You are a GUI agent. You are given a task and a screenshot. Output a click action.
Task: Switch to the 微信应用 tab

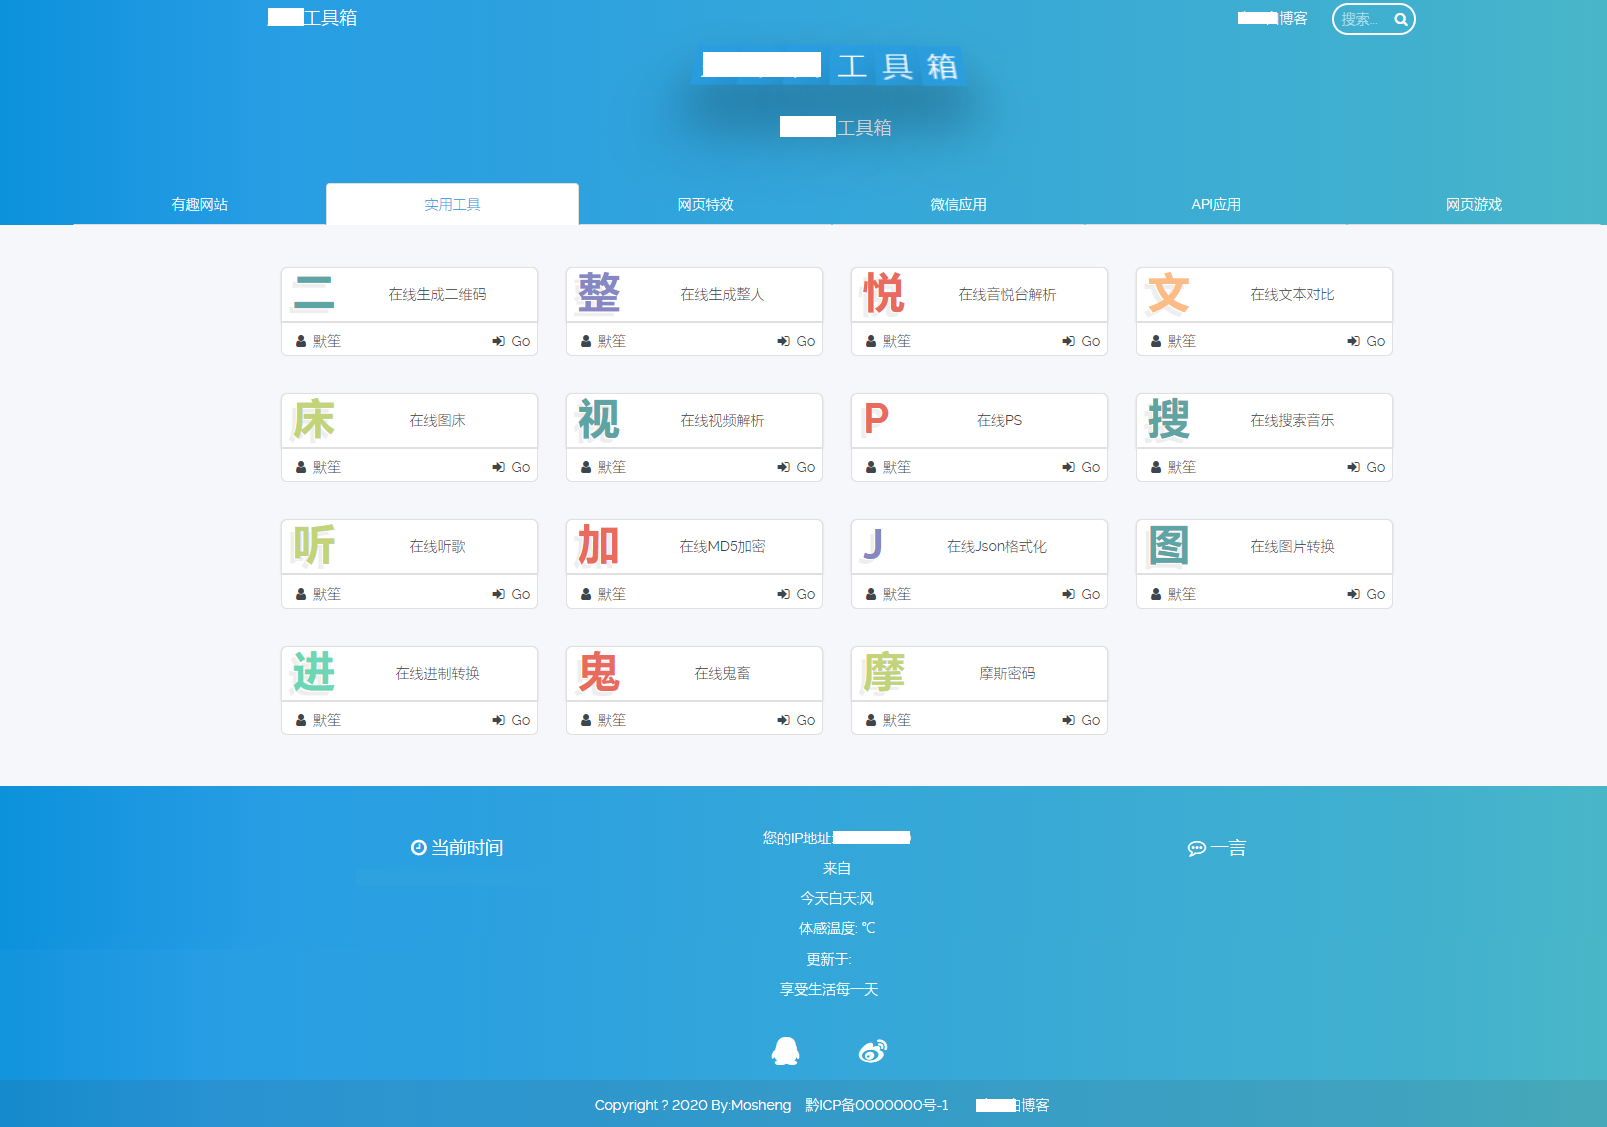958,204
